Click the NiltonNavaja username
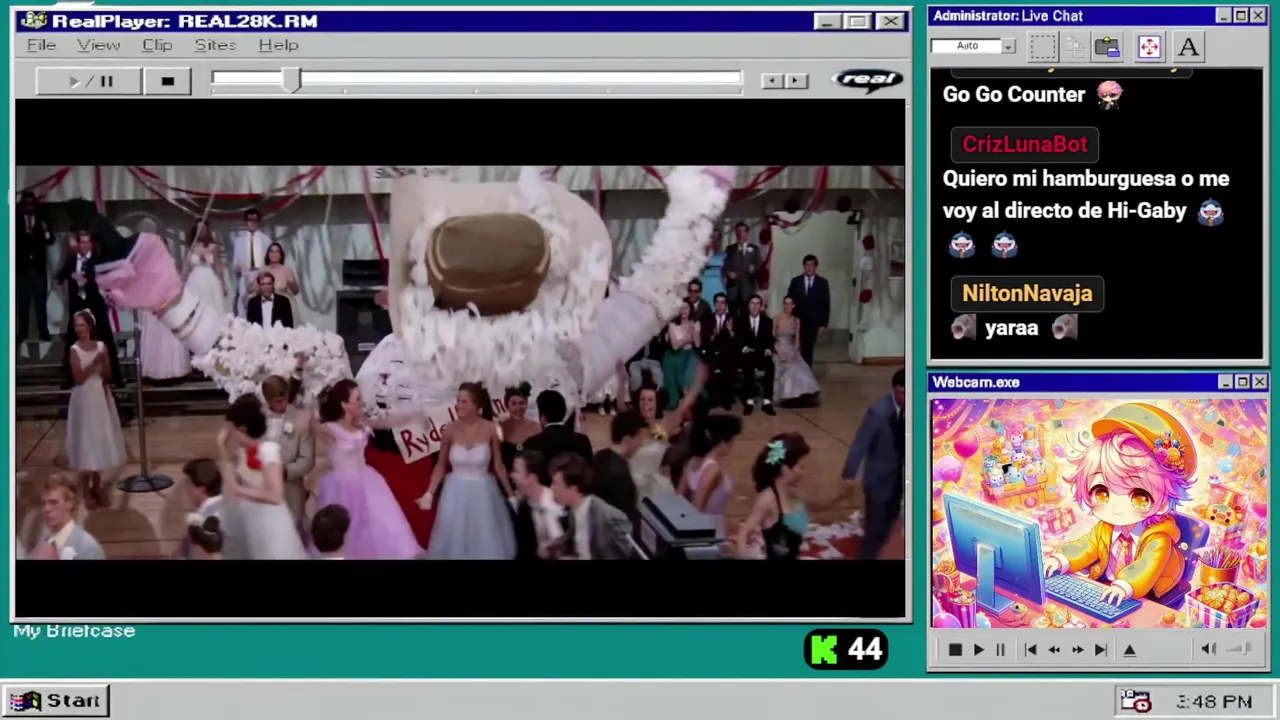The height and width of the screenshot is (720, 1280). (1027, 293)
